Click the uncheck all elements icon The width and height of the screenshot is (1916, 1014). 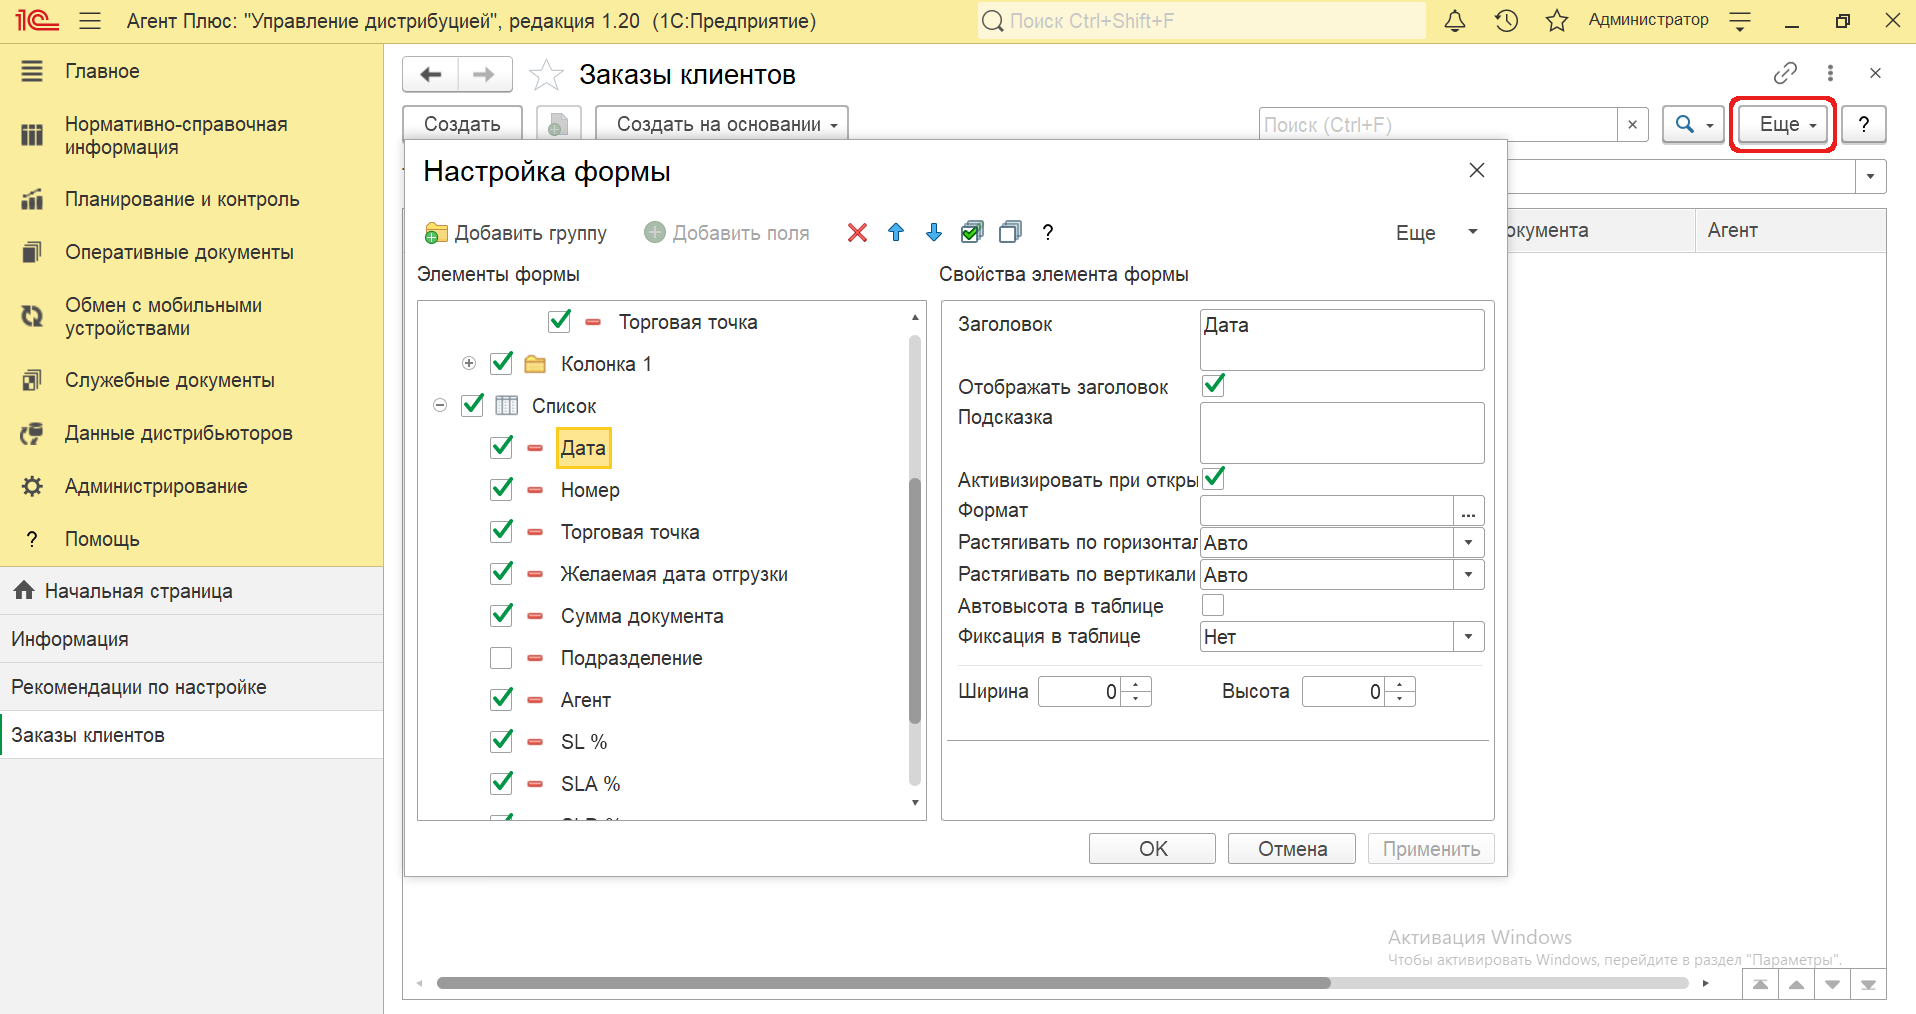coord(1010,233)
